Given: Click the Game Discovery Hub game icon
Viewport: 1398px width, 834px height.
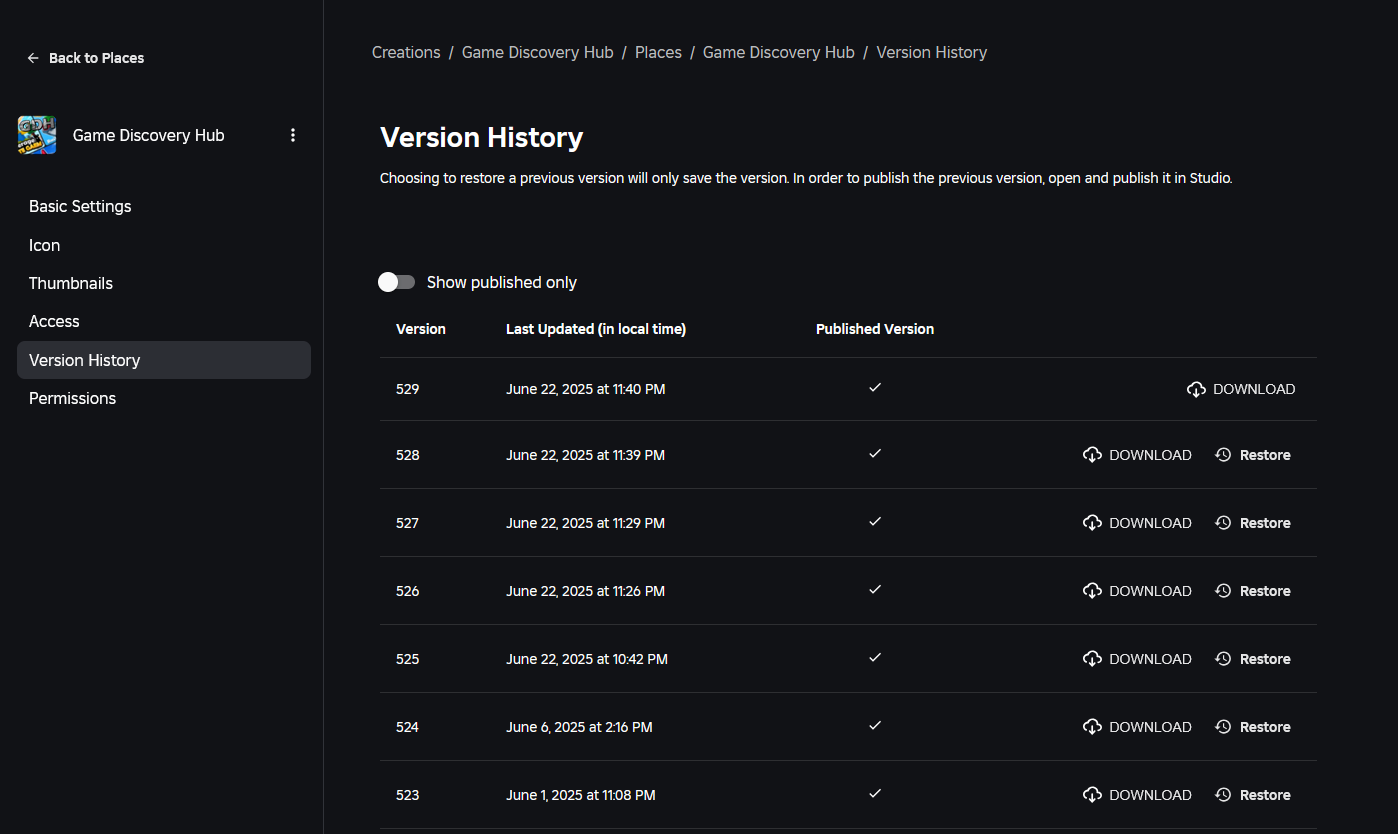Looking at the screenshot, I should (x=37, y=135).
